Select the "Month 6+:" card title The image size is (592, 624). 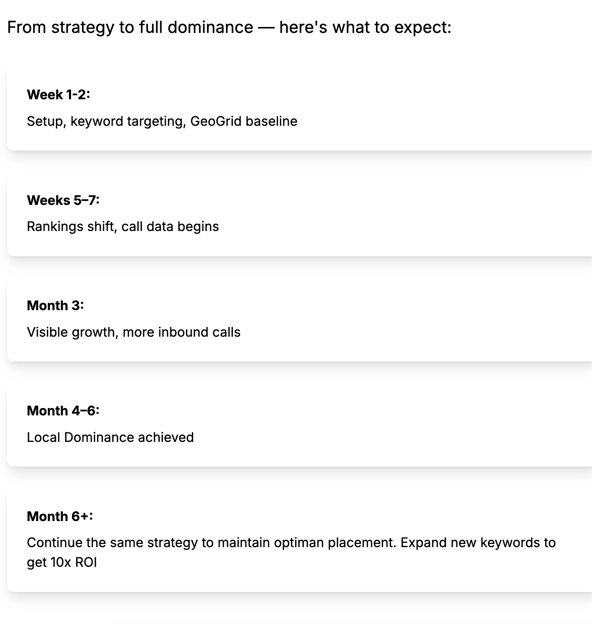point(60,516)
